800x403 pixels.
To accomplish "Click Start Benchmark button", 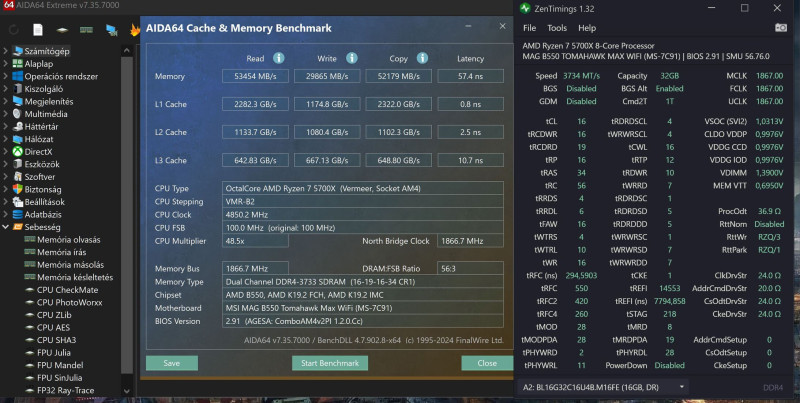I will (x=330, y=363).
